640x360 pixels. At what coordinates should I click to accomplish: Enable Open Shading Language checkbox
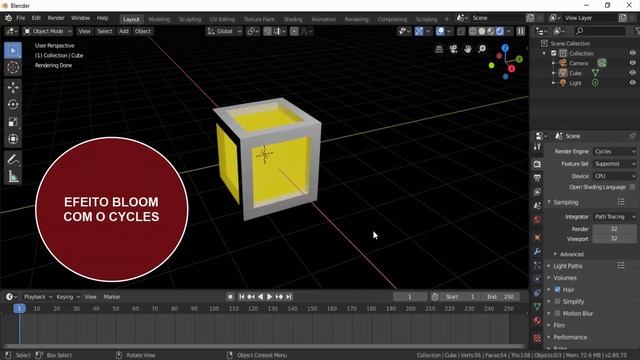(x=632, y=187)
